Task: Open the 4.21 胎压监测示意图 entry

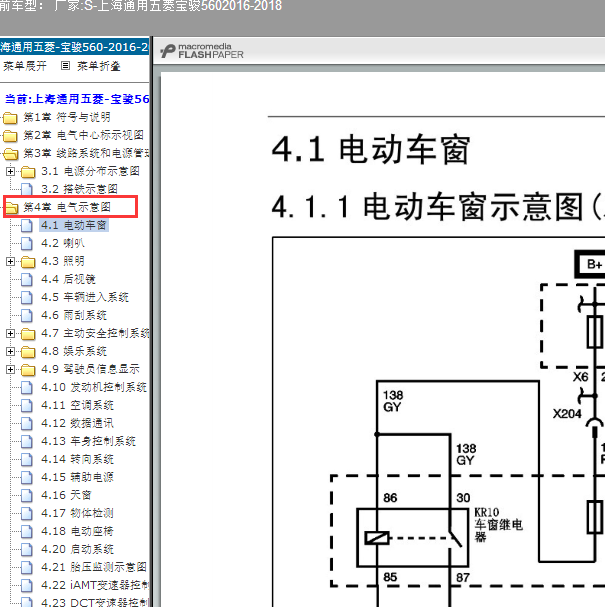Action: pyautogui.click(x=94, y=567)
